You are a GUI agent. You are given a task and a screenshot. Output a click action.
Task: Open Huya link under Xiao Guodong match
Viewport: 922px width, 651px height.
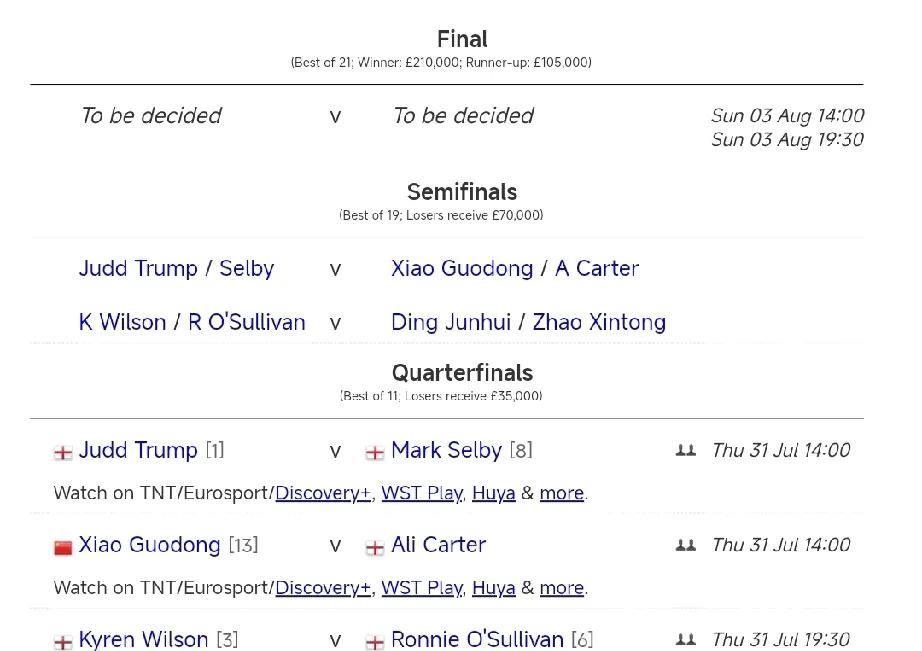493,588
